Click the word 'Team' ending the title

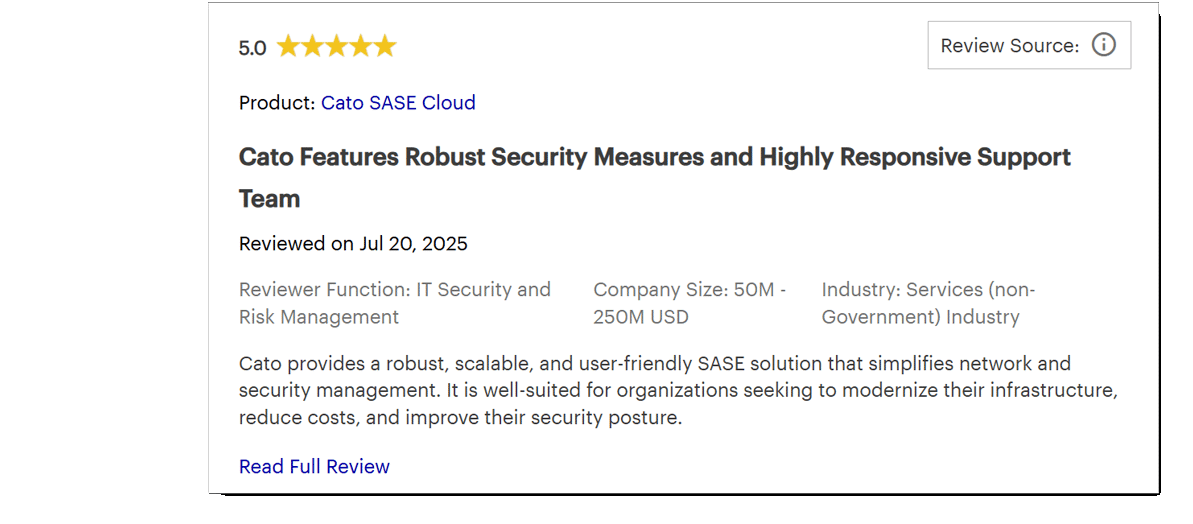[x=269, y=198]
